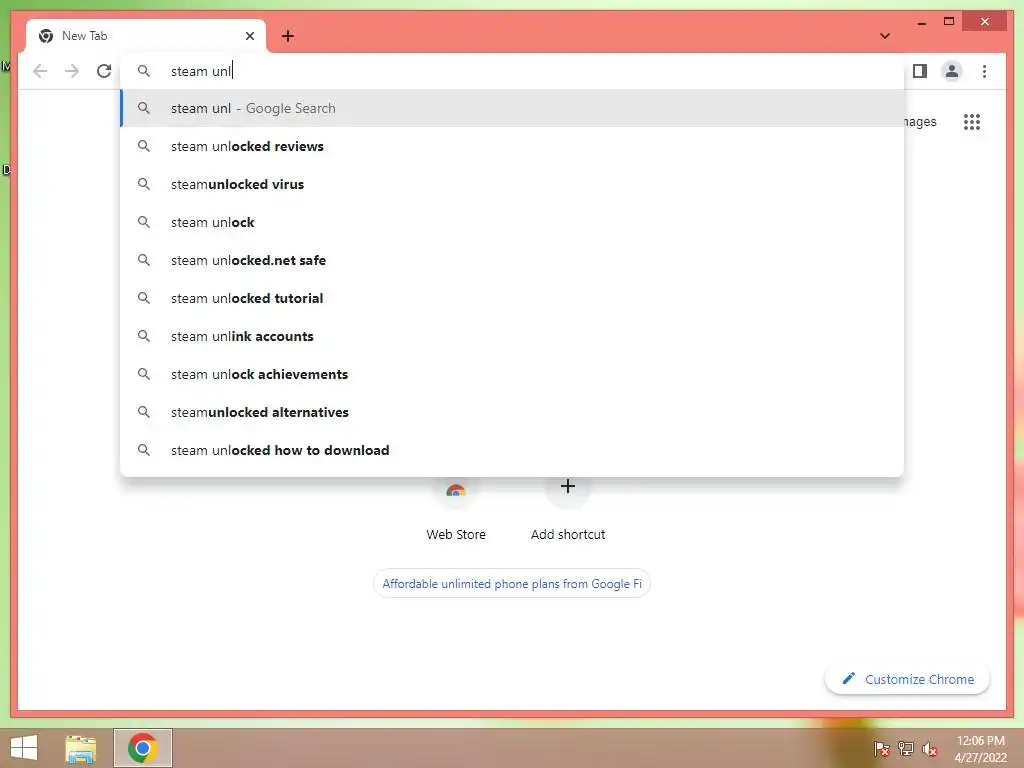Pick the 'steam unlock' suggestion
Viewport: 1024px width, 768px height.
click(512, 222)
